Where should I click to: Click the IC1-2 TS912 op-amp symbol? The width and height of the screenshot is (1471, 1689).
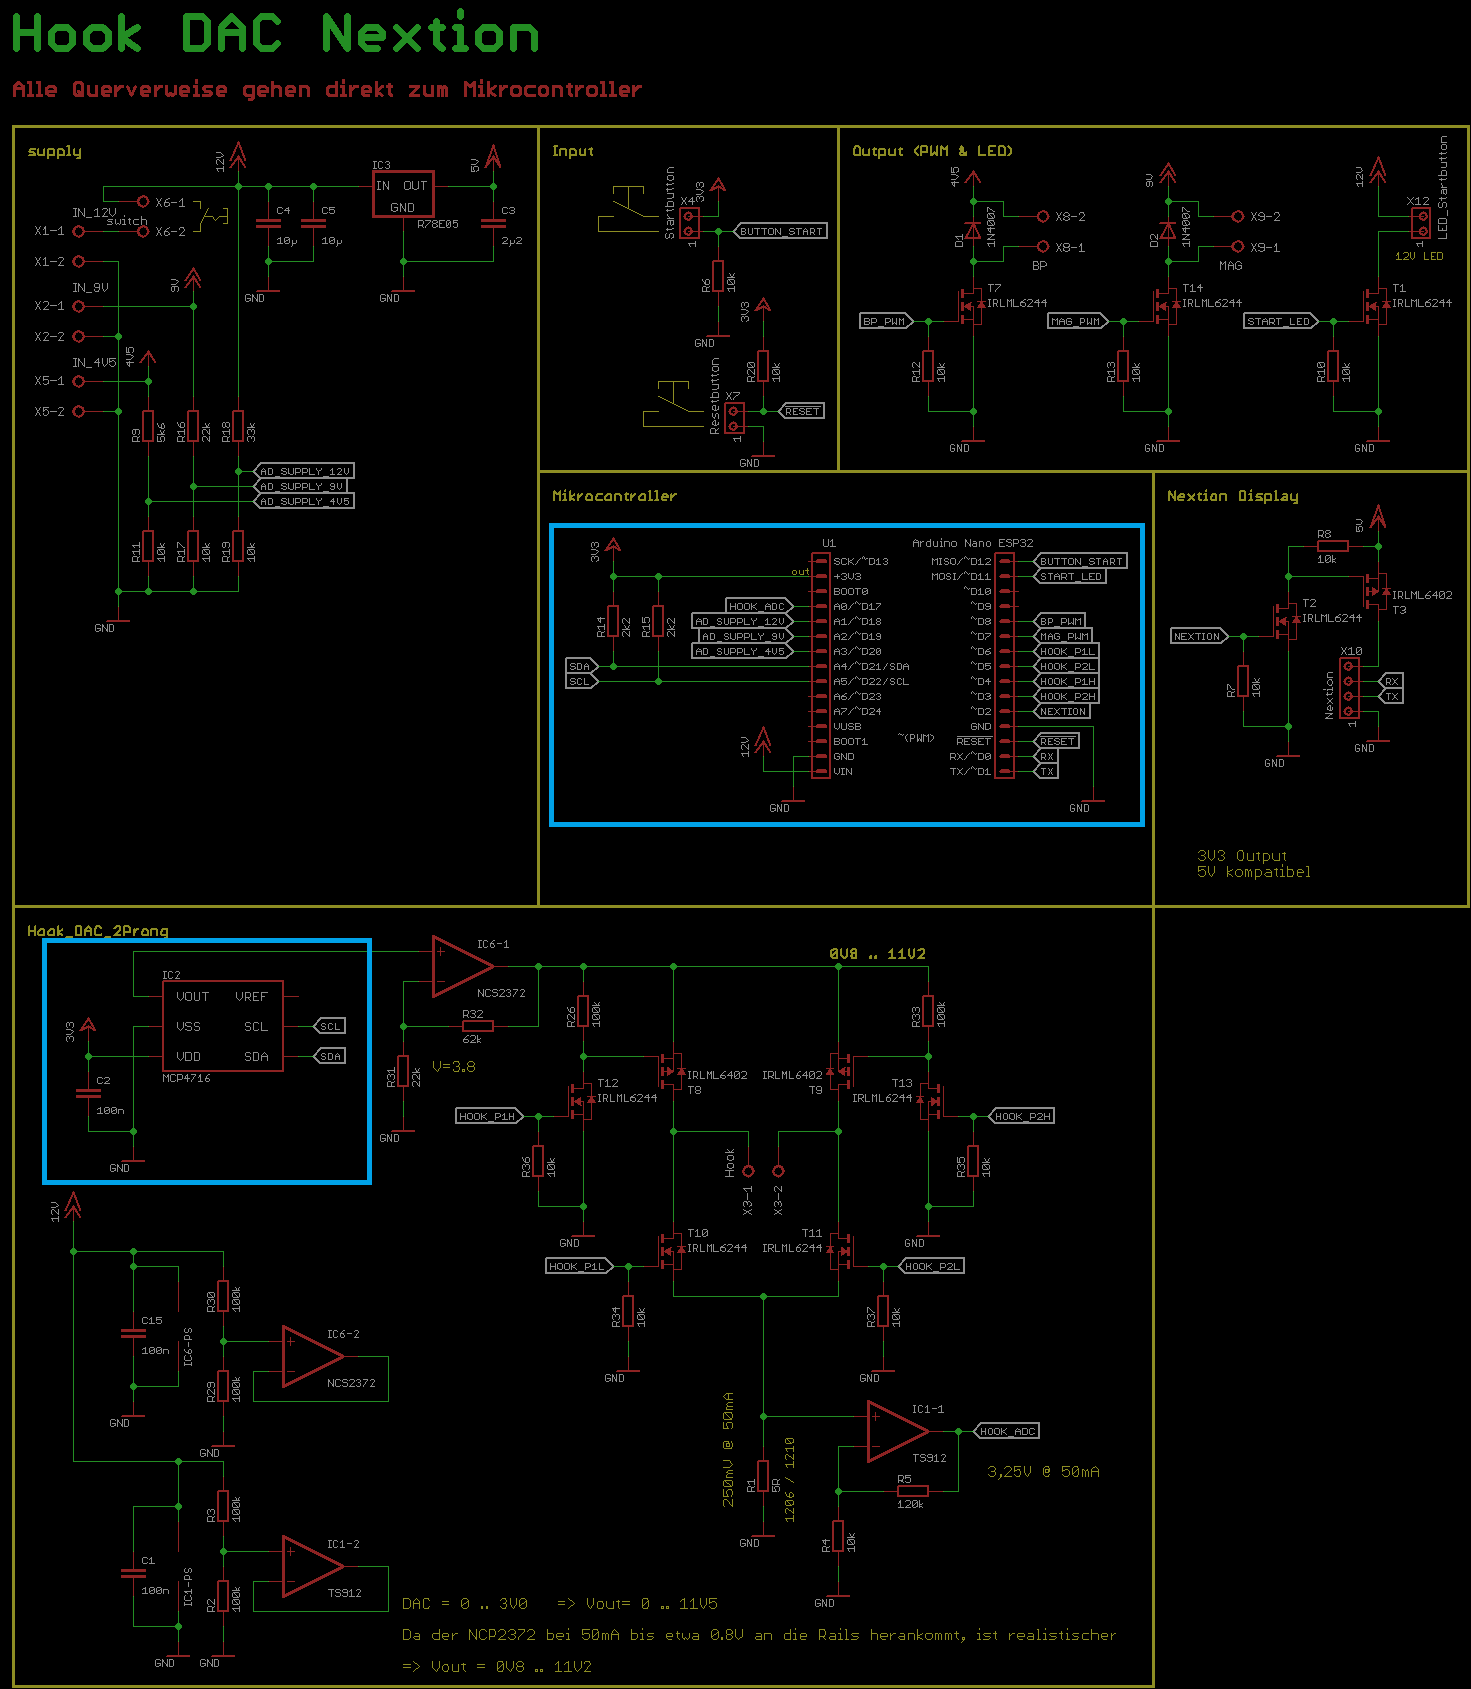(314, 1567)
